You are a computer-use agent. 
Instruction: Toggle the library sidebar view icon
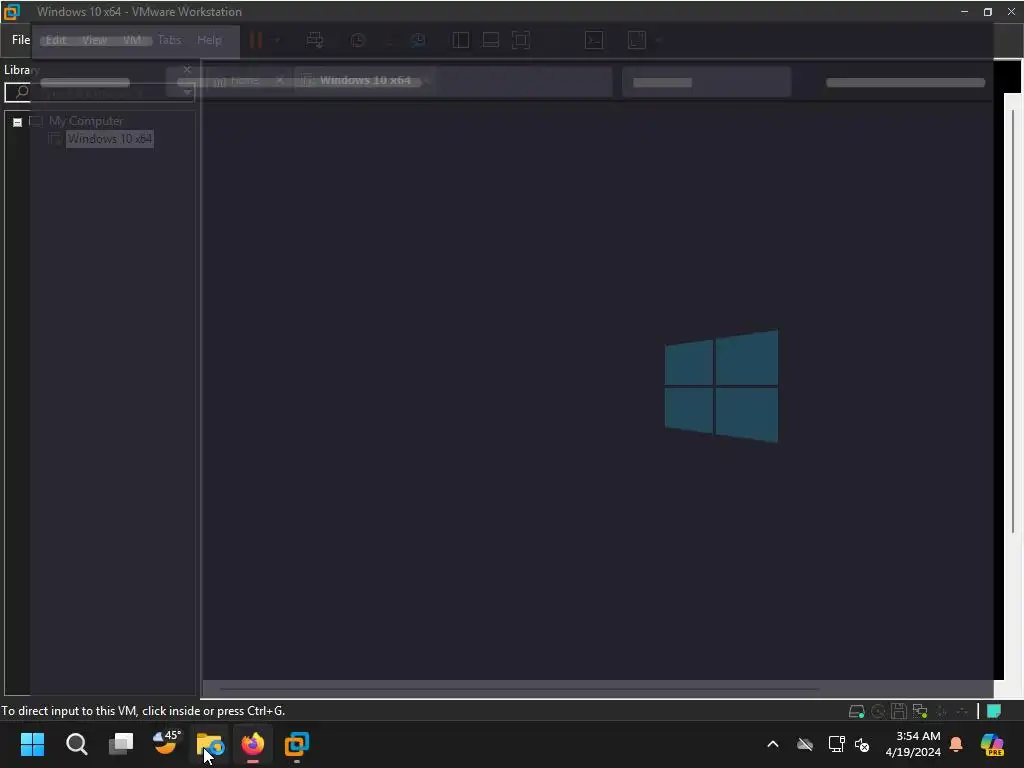(x=460, y=40)
